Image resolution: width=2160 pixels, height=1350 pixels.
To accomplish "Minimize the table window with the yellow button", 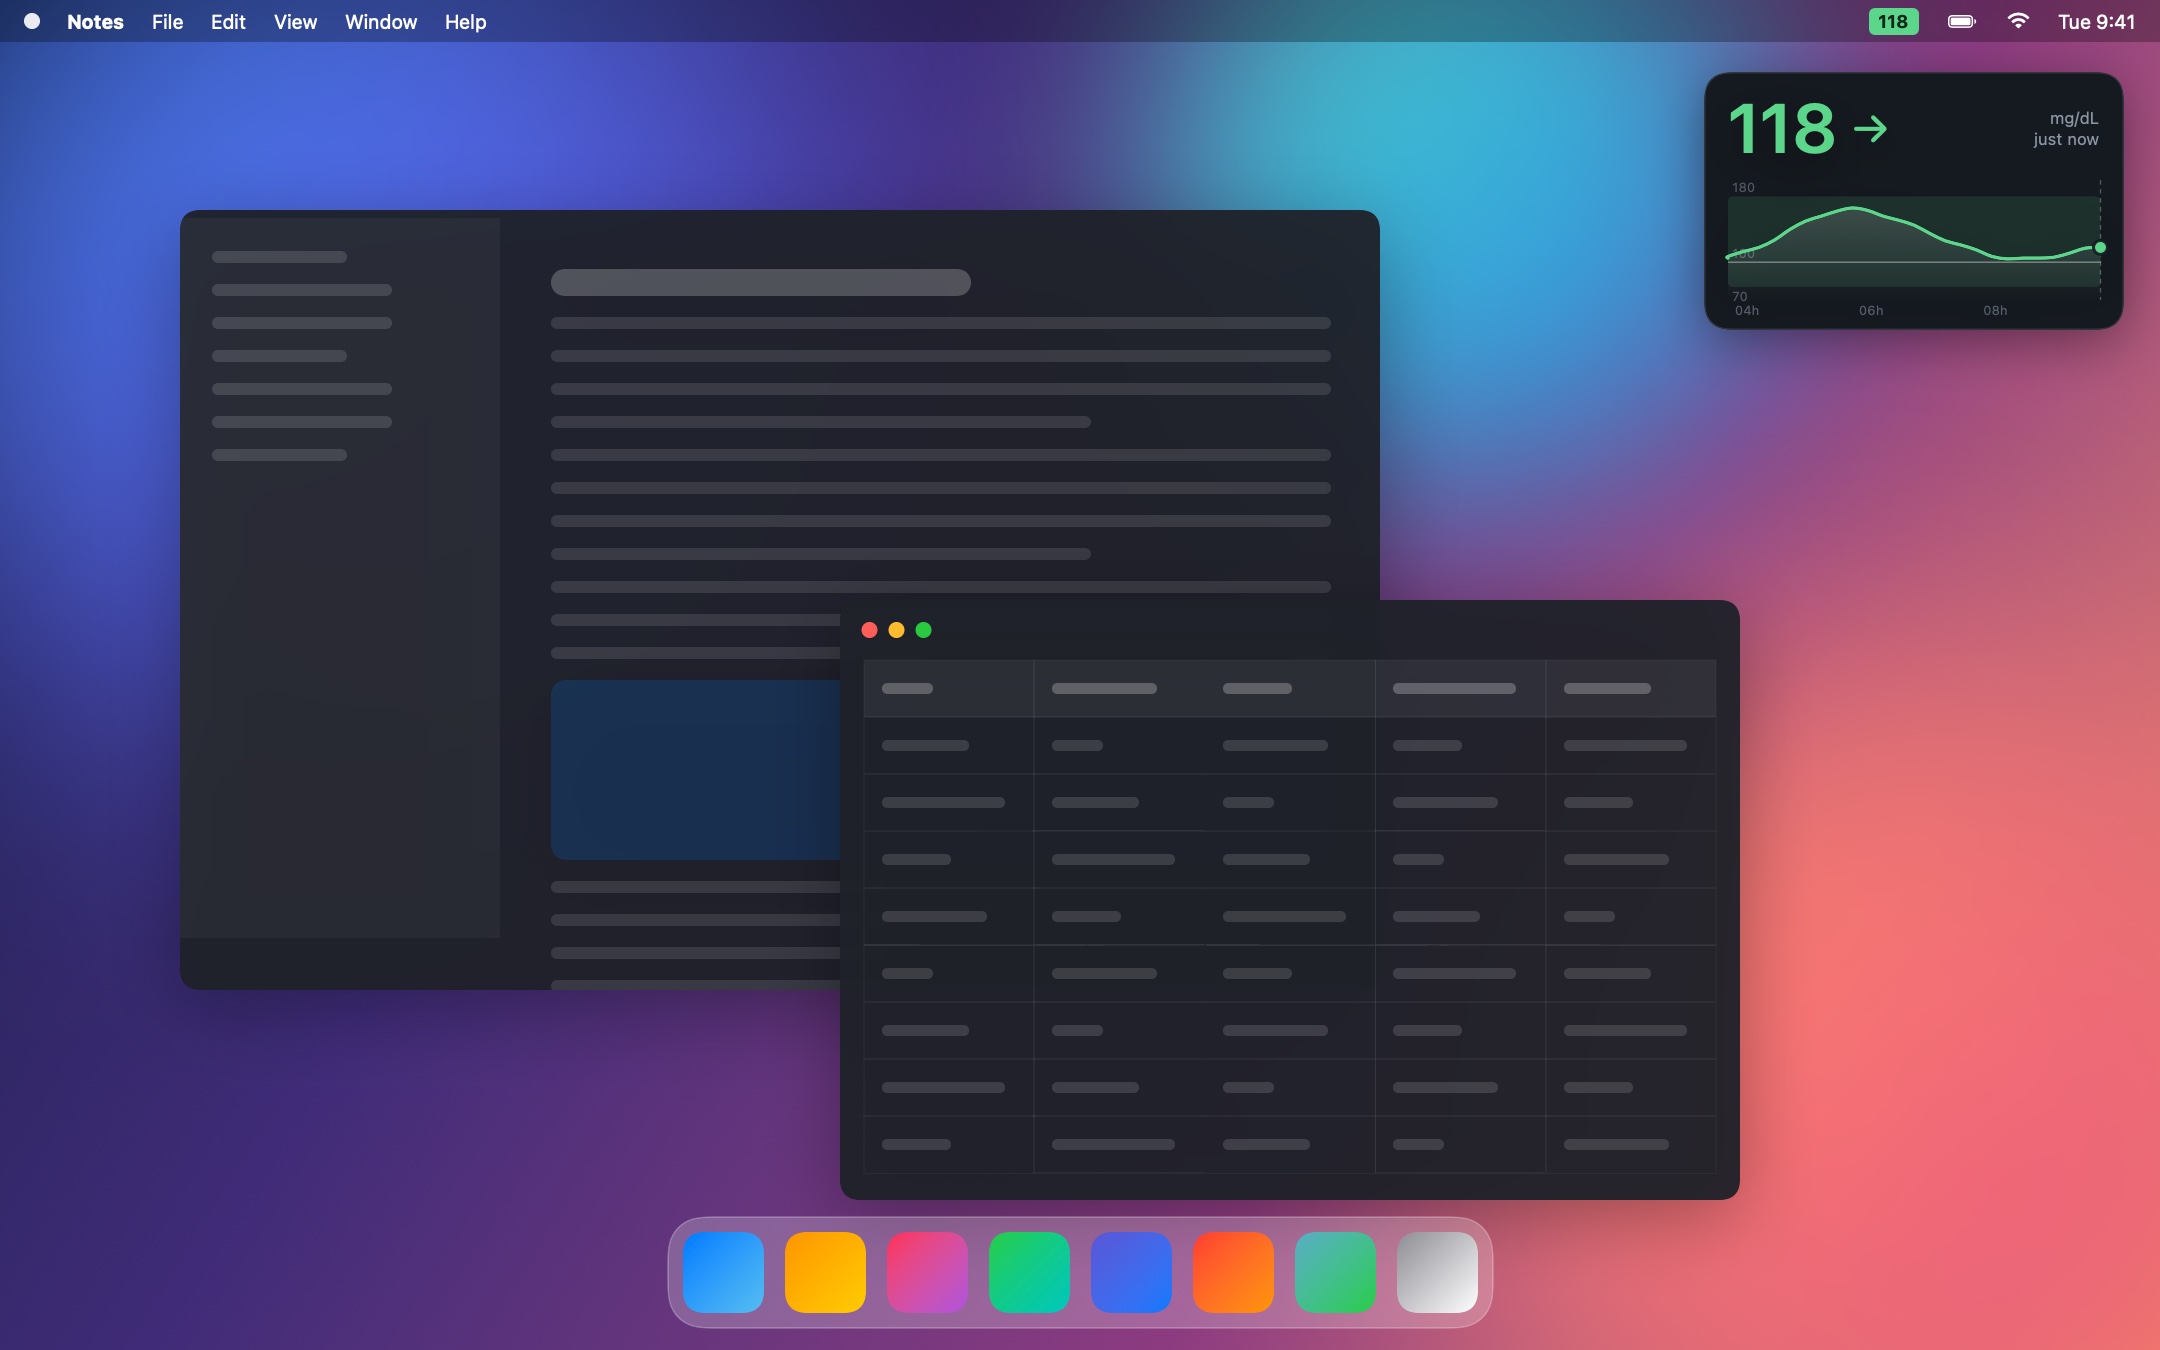I will pos(896,630).
